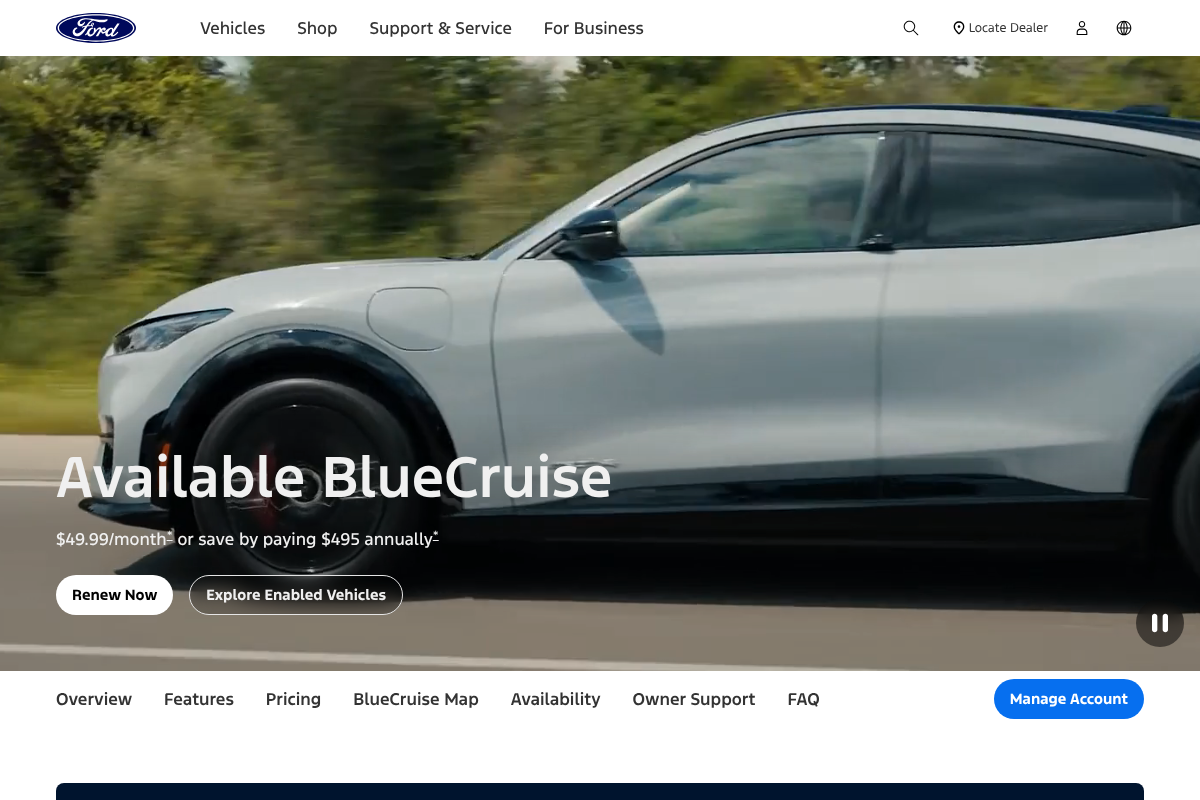Click the Ford oval logo

coord(96,28)
